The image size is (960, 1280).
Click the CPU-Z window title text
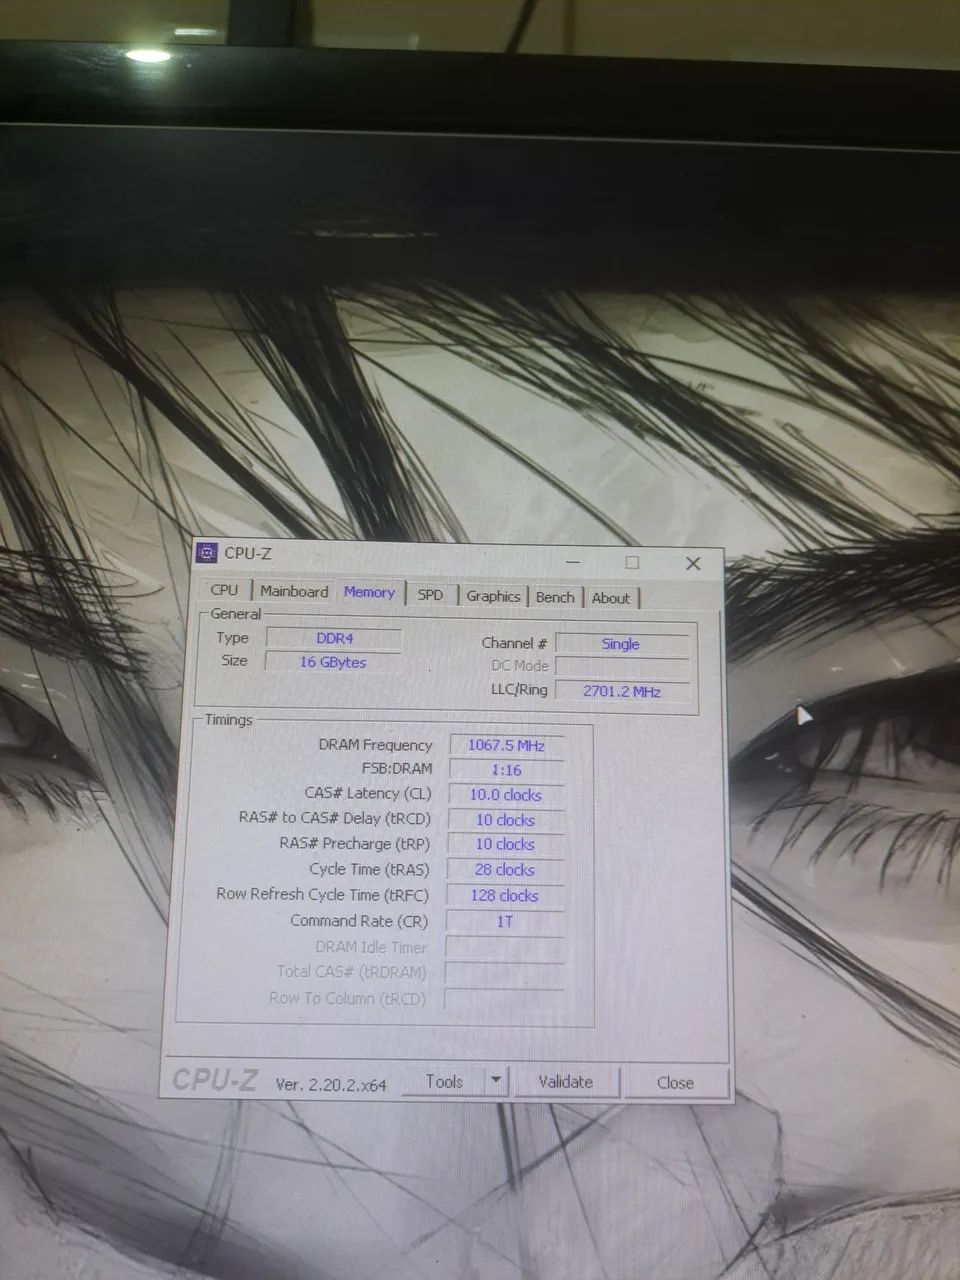coord(248,553)
